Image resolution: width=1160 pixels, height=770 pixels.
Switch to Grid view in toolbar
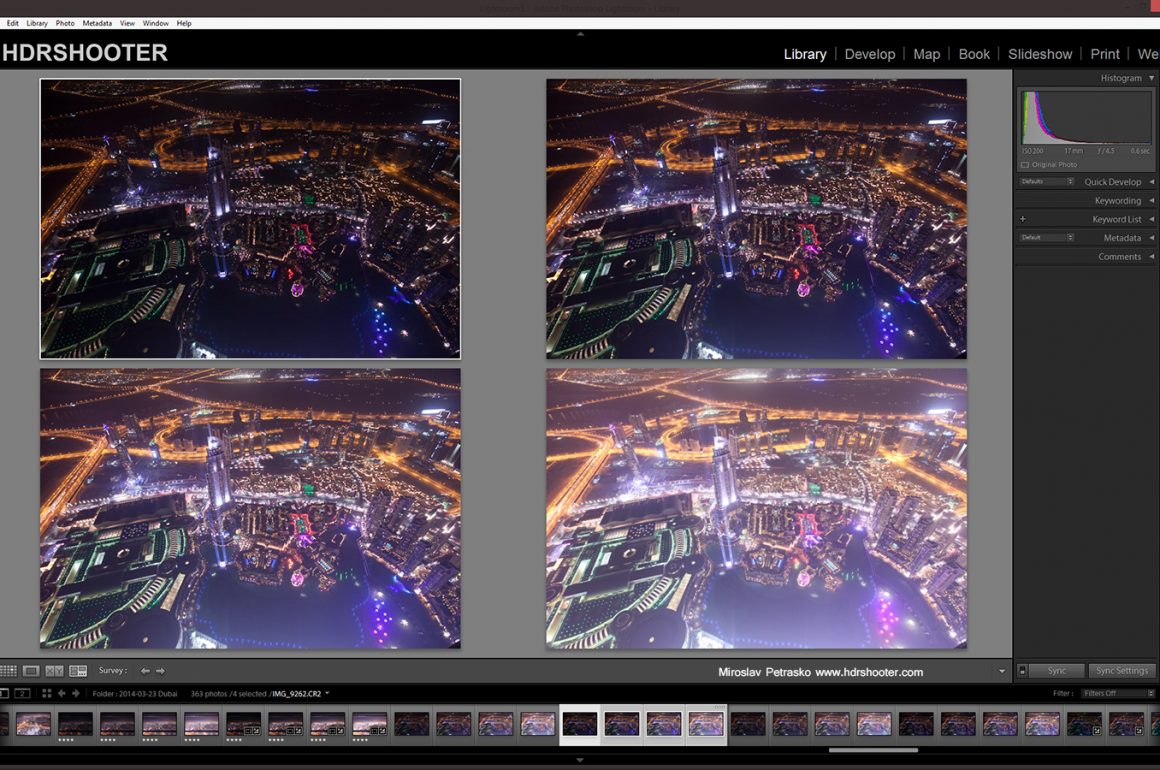8,671
